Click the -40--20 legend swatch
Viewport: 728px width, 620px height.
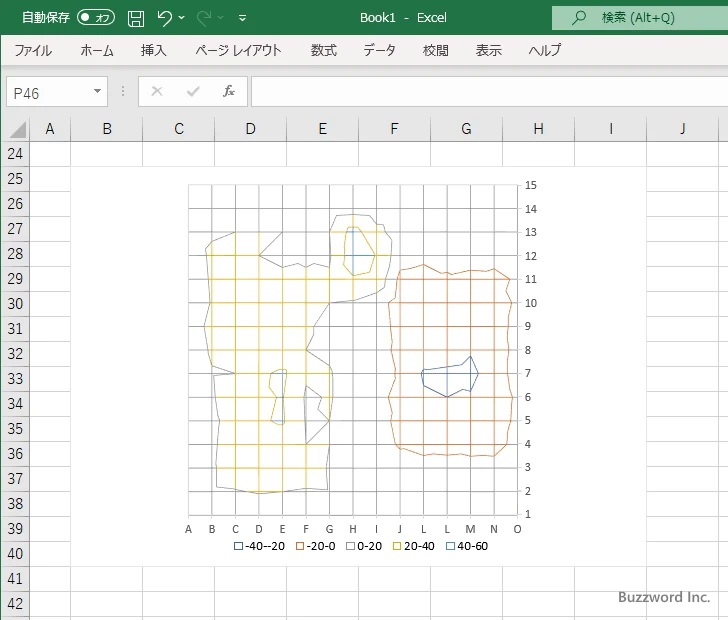[238, 546]
